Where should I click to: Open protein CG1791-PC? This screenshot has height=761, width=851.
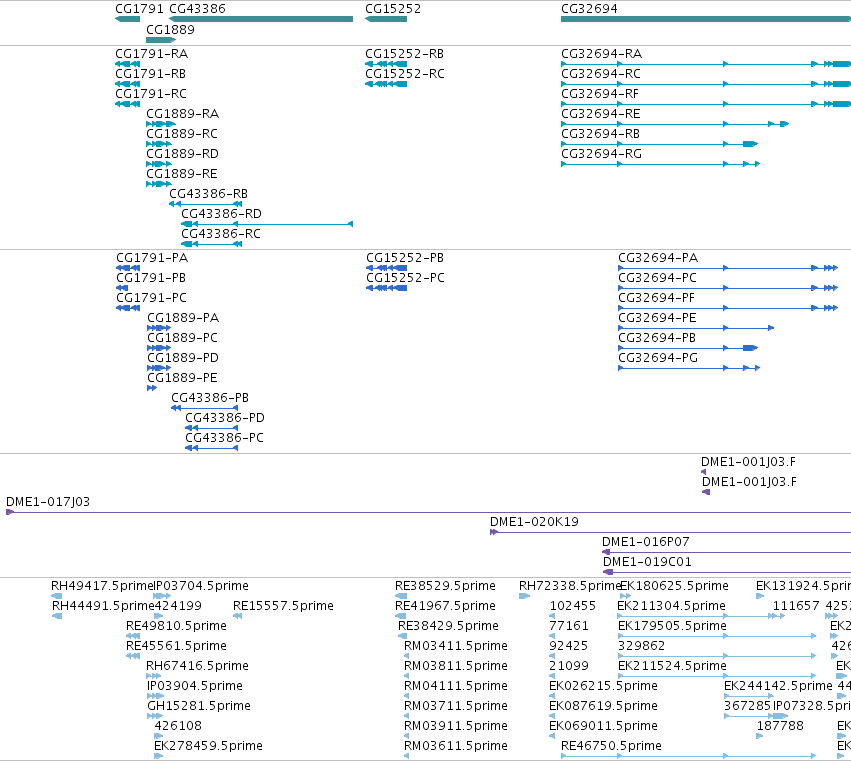151,298
